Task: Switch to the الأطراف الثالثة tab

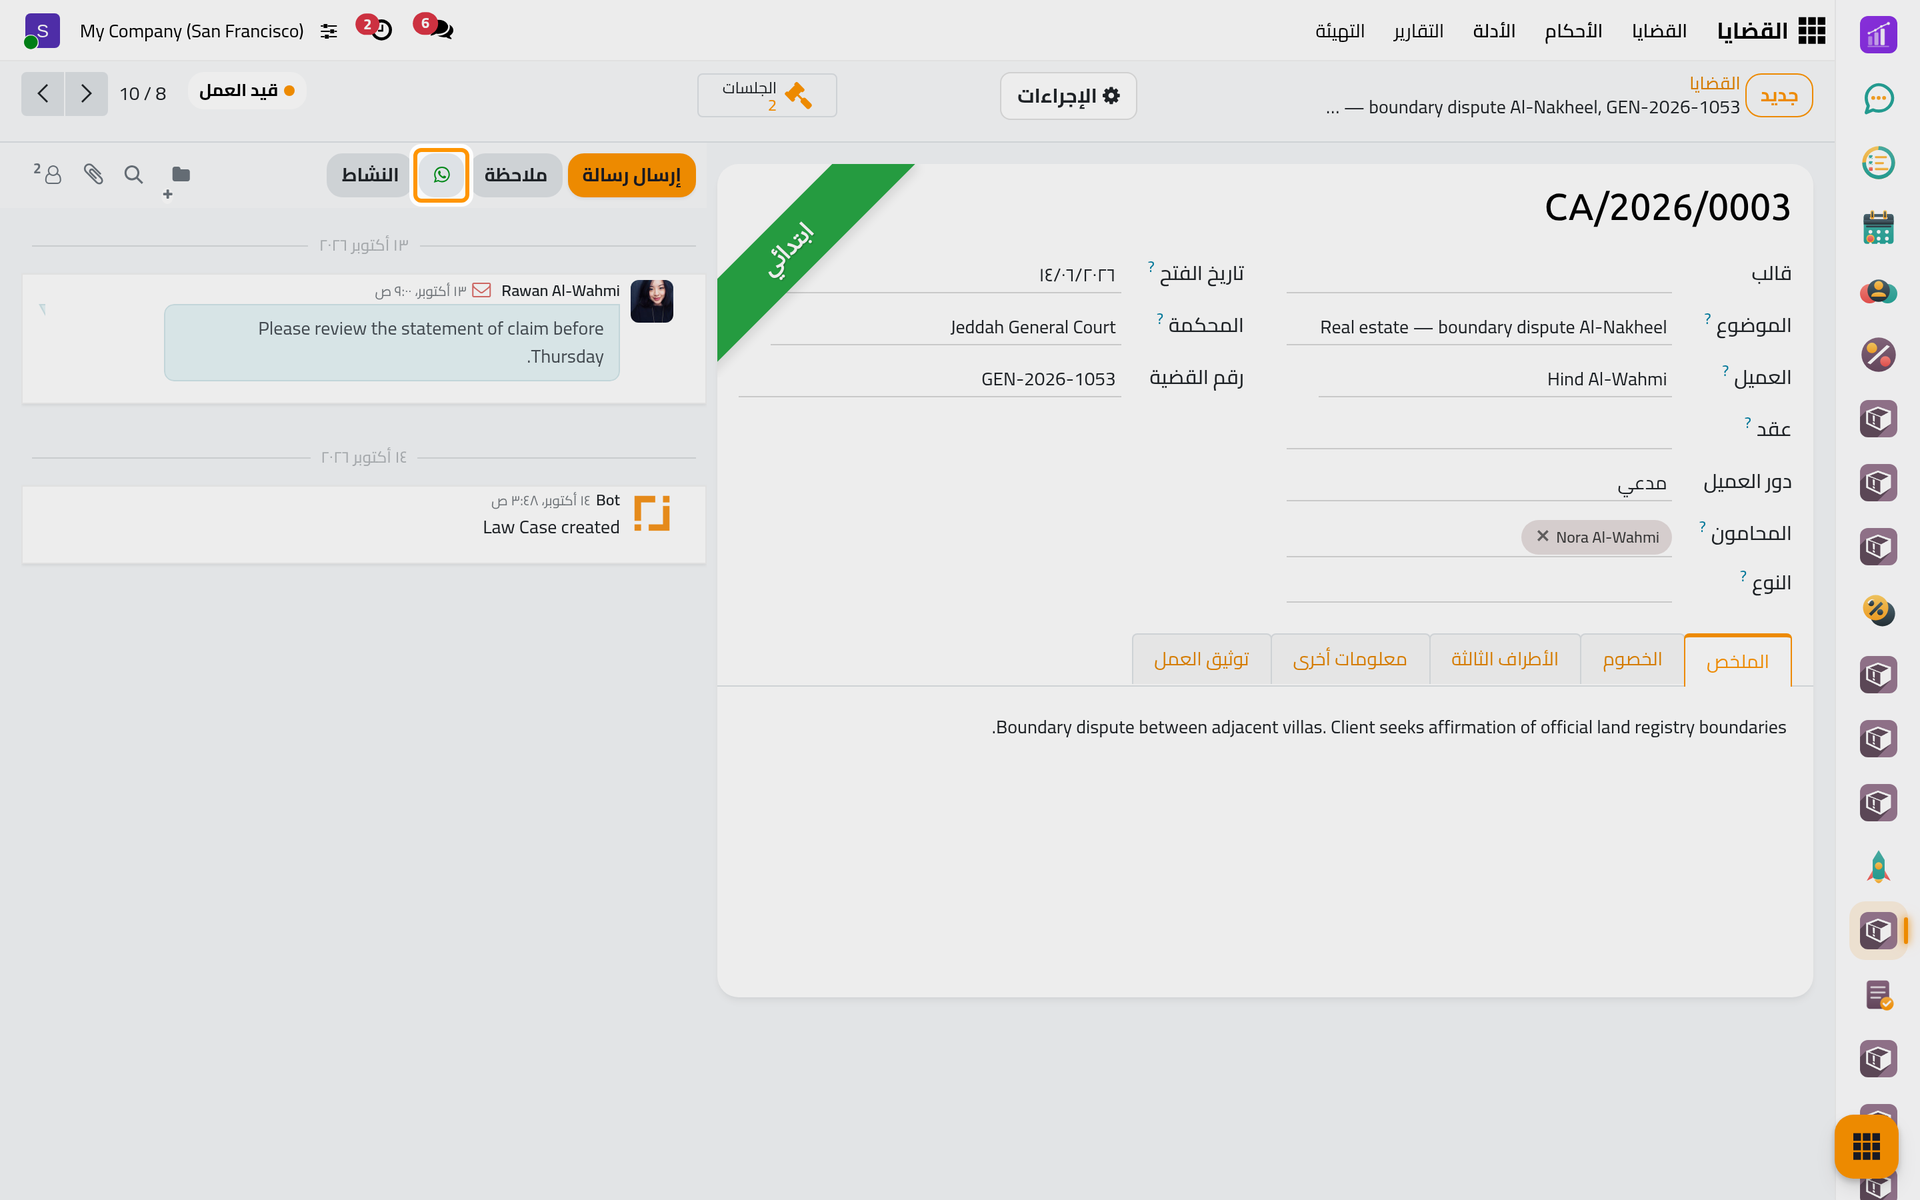Action: pos(1504,659)
